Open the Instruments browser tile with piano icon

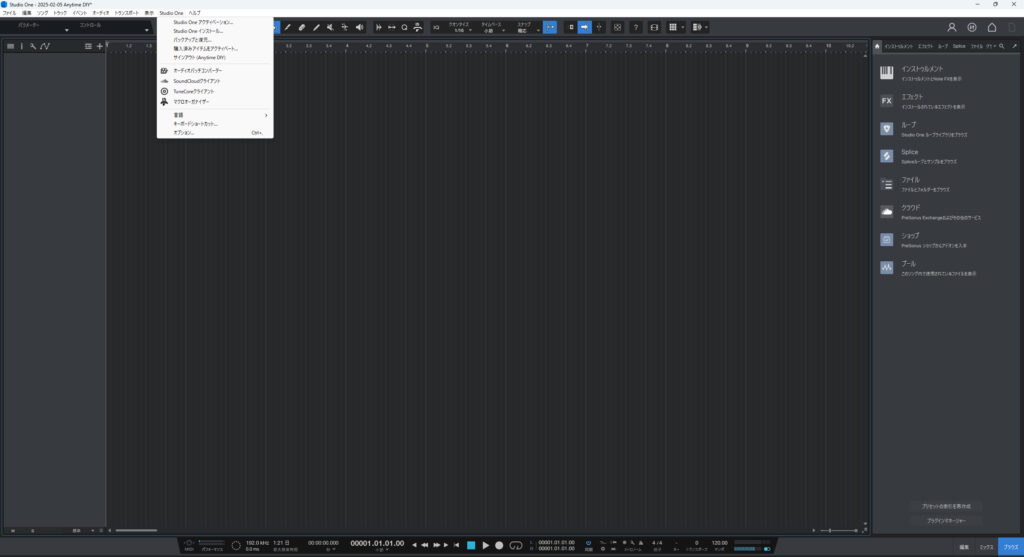[x=886, y=72]
